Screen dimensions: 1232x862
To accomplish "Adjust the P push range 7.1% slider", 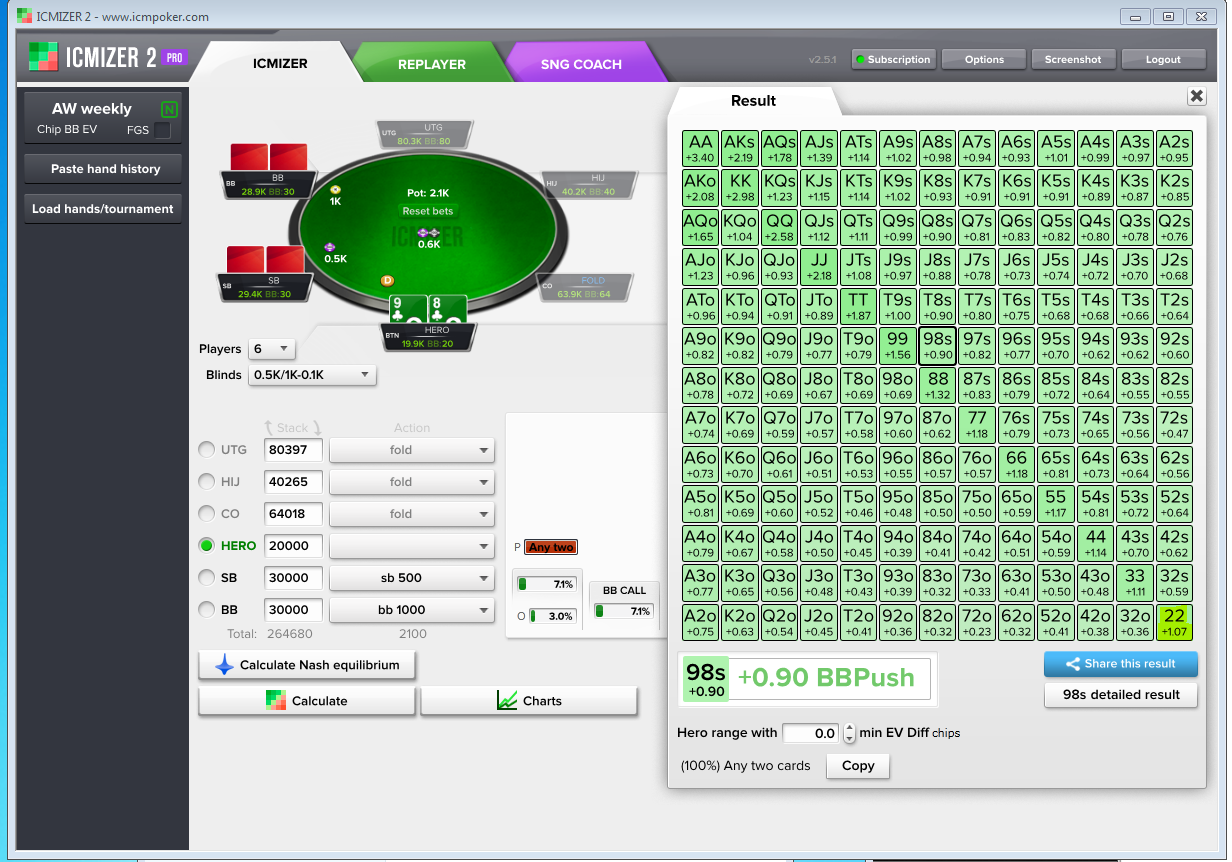I will 546,584.
